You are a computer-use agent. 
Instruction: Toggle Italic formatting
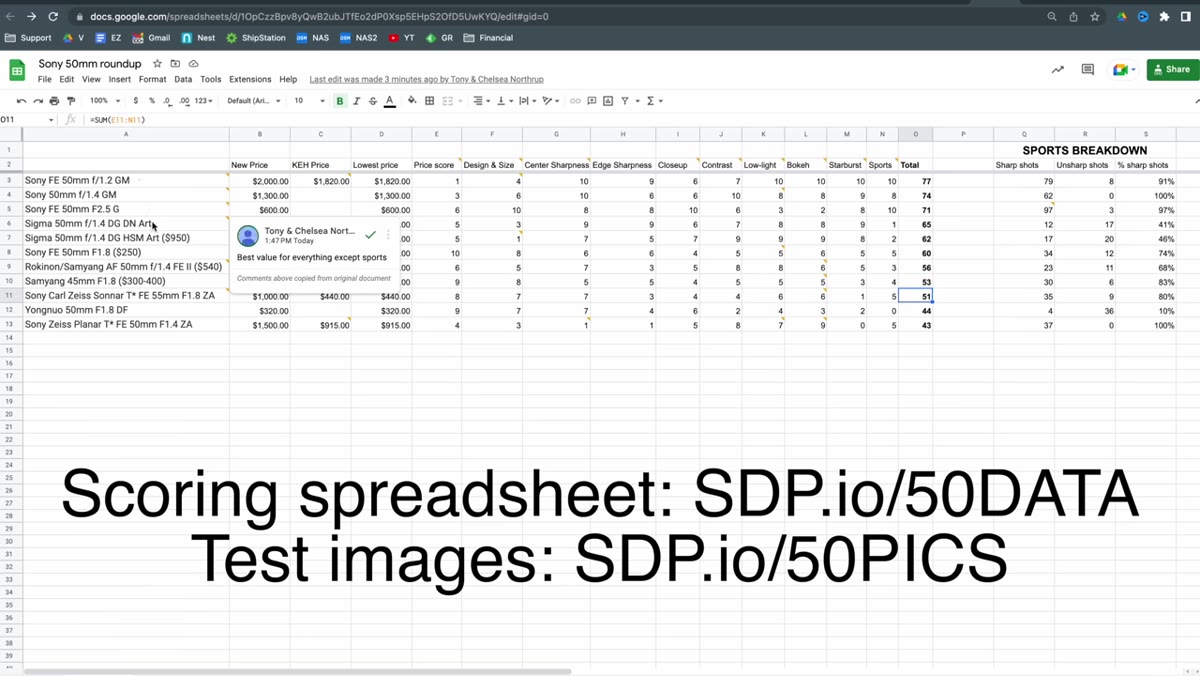pyautogui.click(x=356, y=101)
